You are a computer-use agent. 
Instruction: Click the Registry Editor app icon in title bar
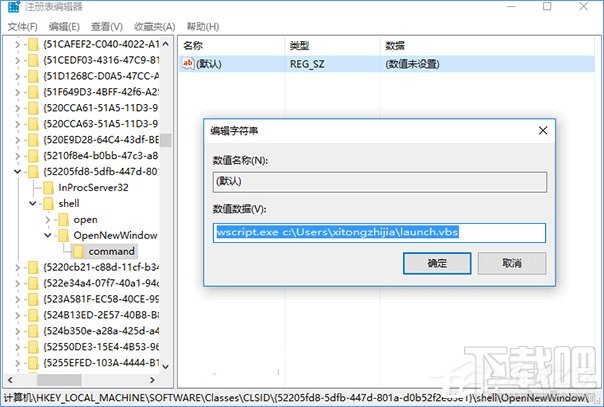[x=13, y=7]
